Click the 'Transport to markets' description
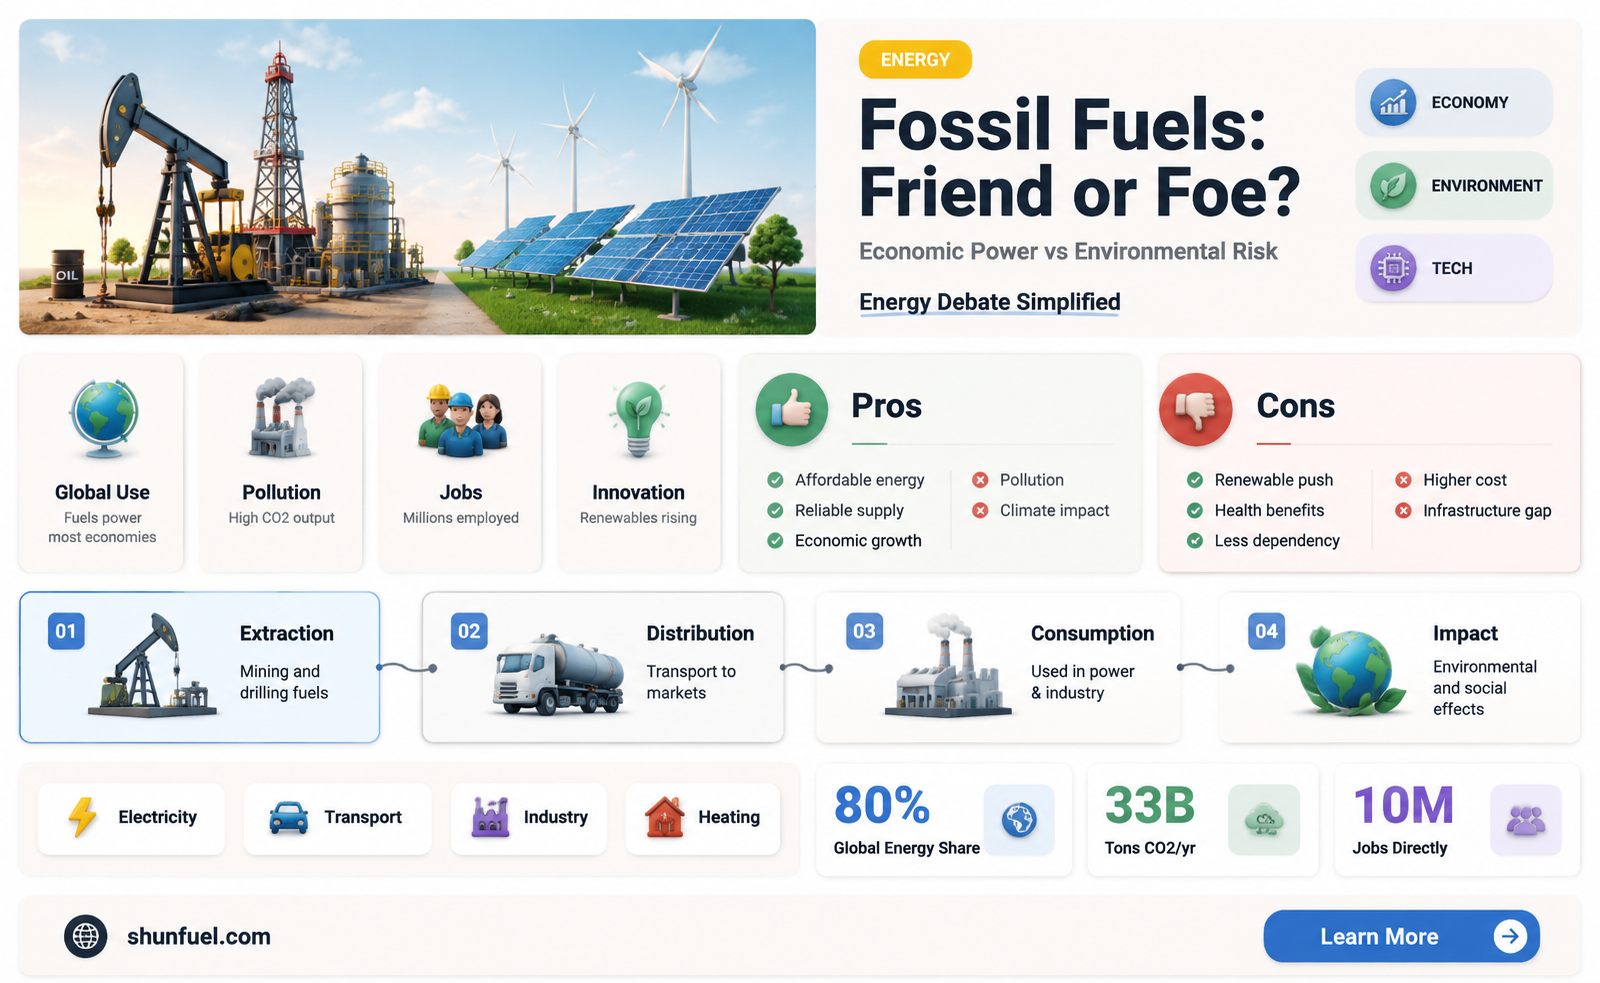This screenshot has width=1600, height=983. (691, 682)
